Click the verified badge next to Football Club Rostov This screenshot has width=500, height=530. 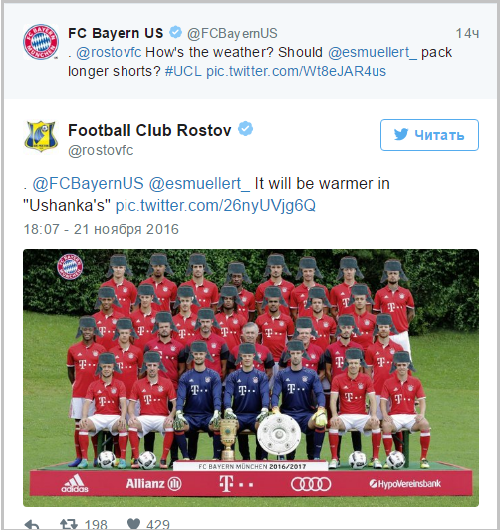(245, 129)
